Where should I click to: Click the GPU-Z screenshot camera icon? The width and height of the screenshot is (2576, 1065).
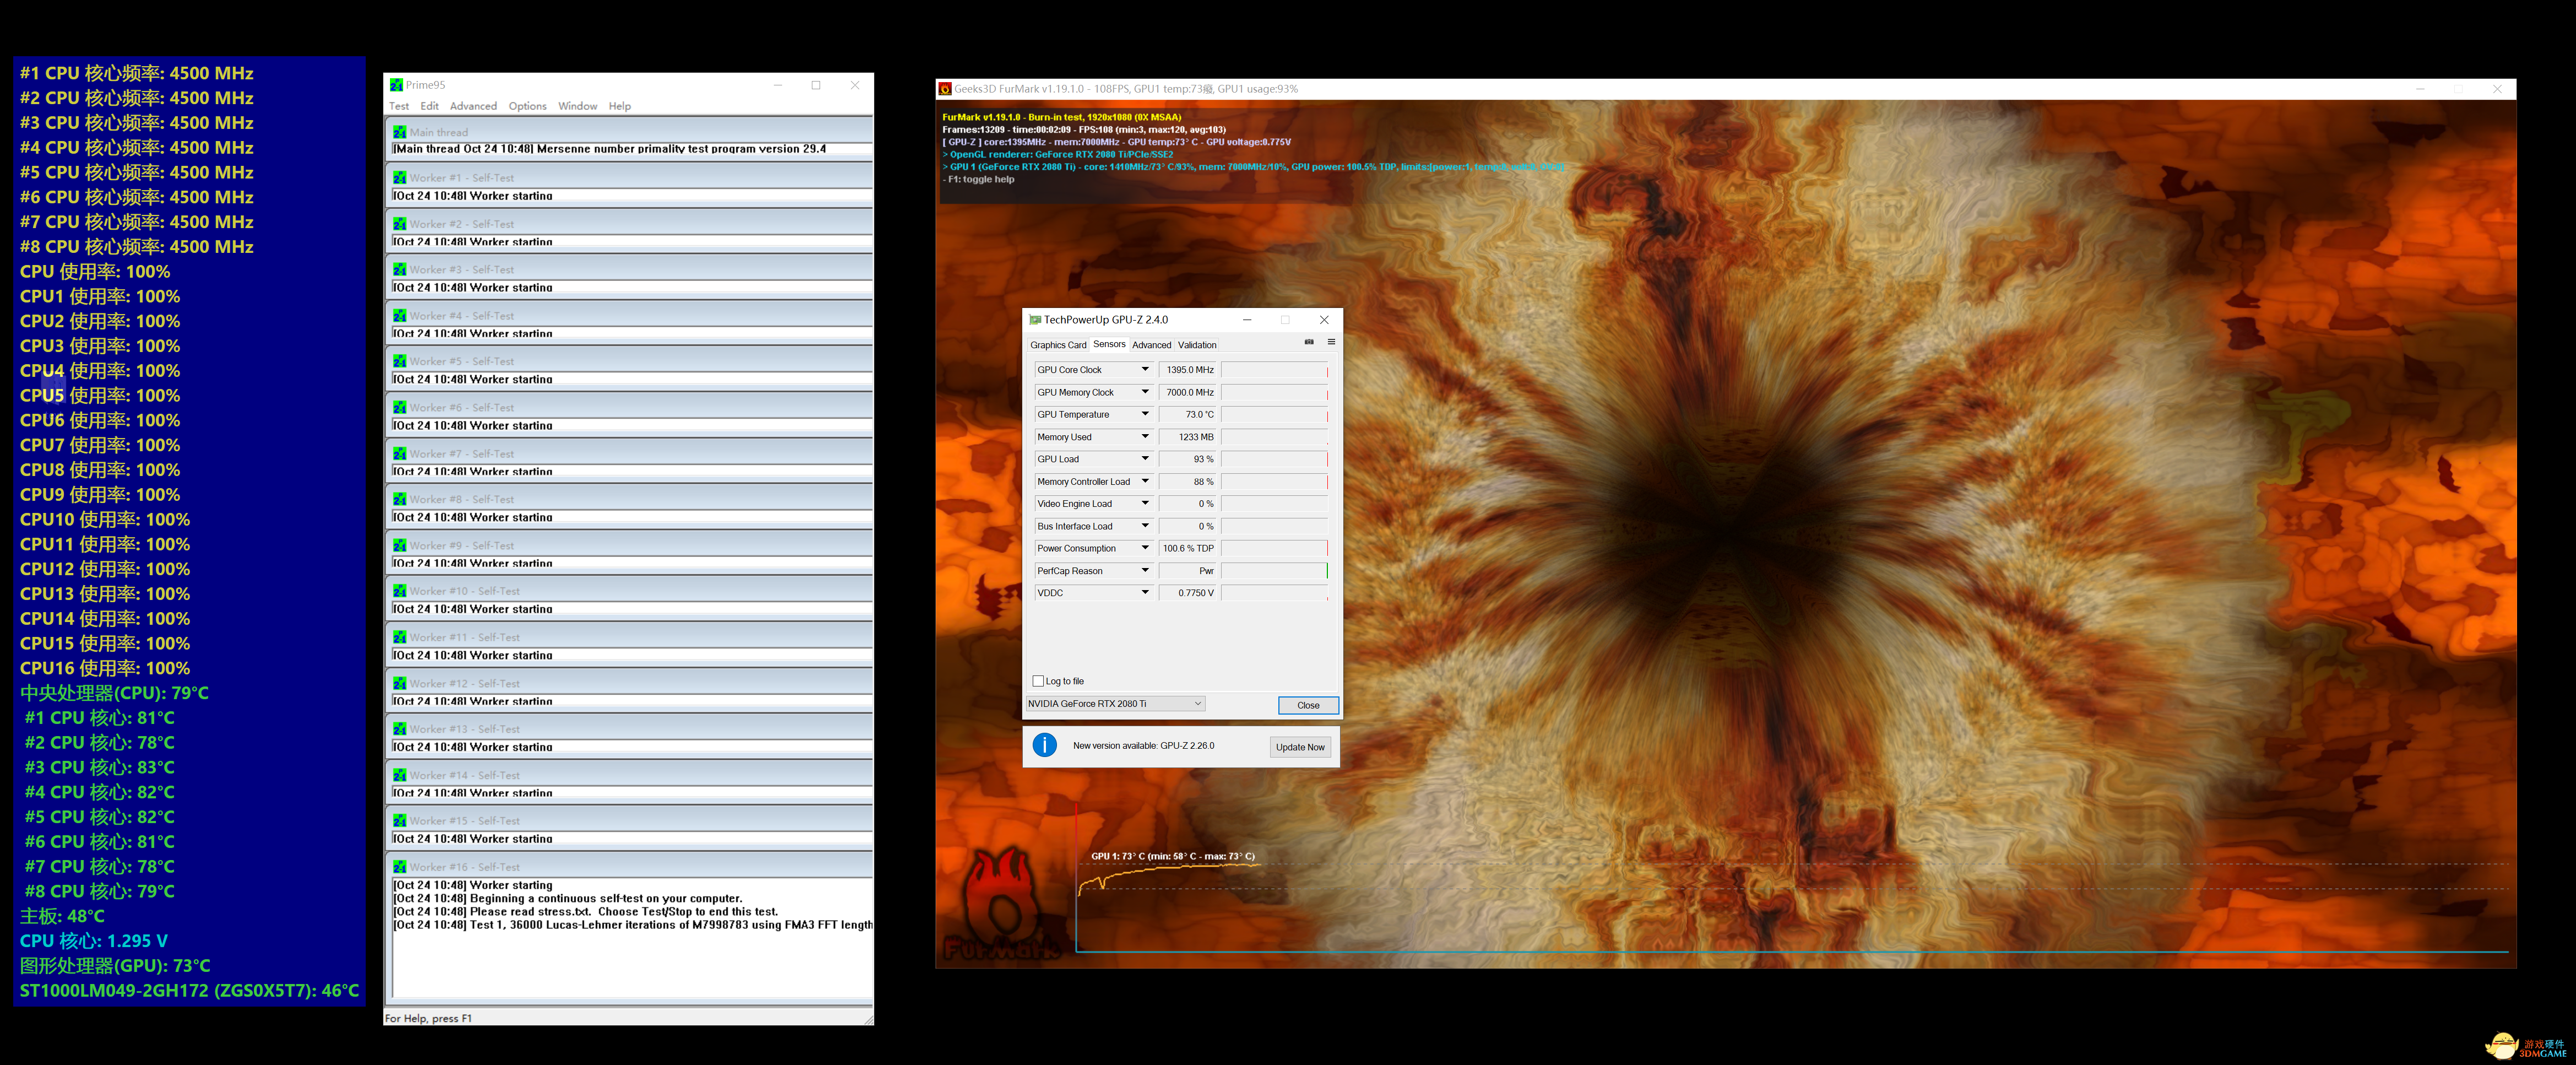pos(1309,342)
